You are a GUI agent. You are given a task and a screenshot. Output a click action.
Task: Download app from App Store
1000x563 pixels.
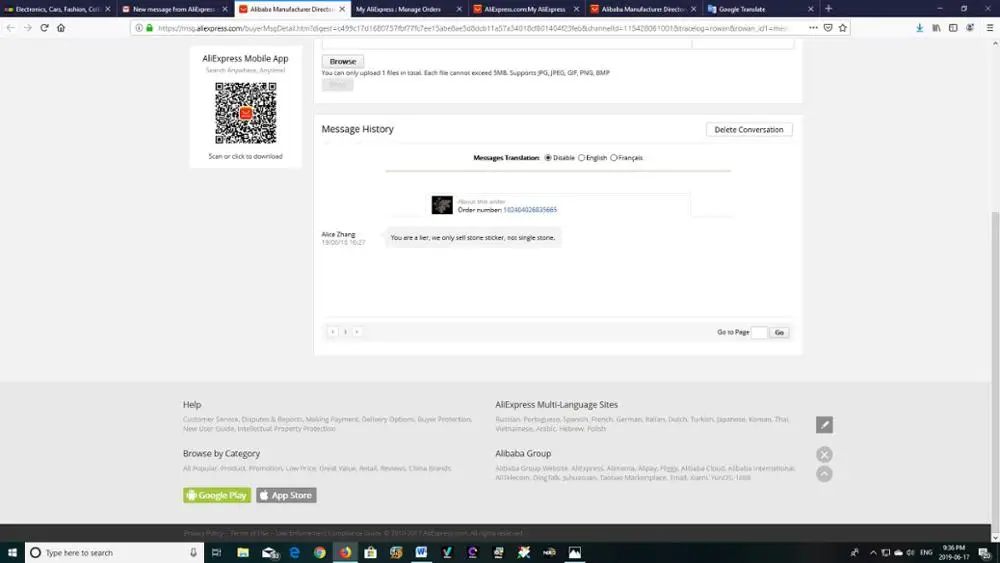tap(286, 495)
